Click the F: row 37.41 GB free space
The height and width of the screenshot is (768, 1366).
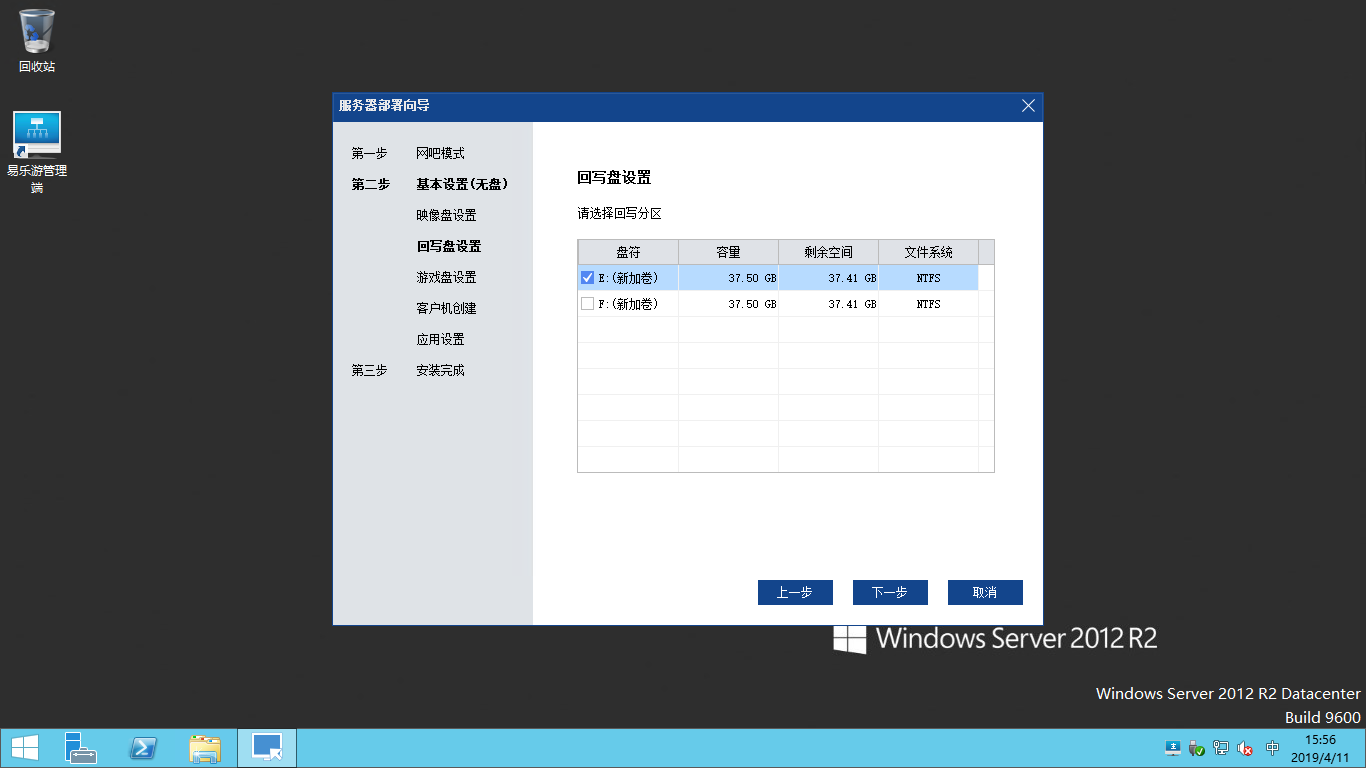coord(829,304)
